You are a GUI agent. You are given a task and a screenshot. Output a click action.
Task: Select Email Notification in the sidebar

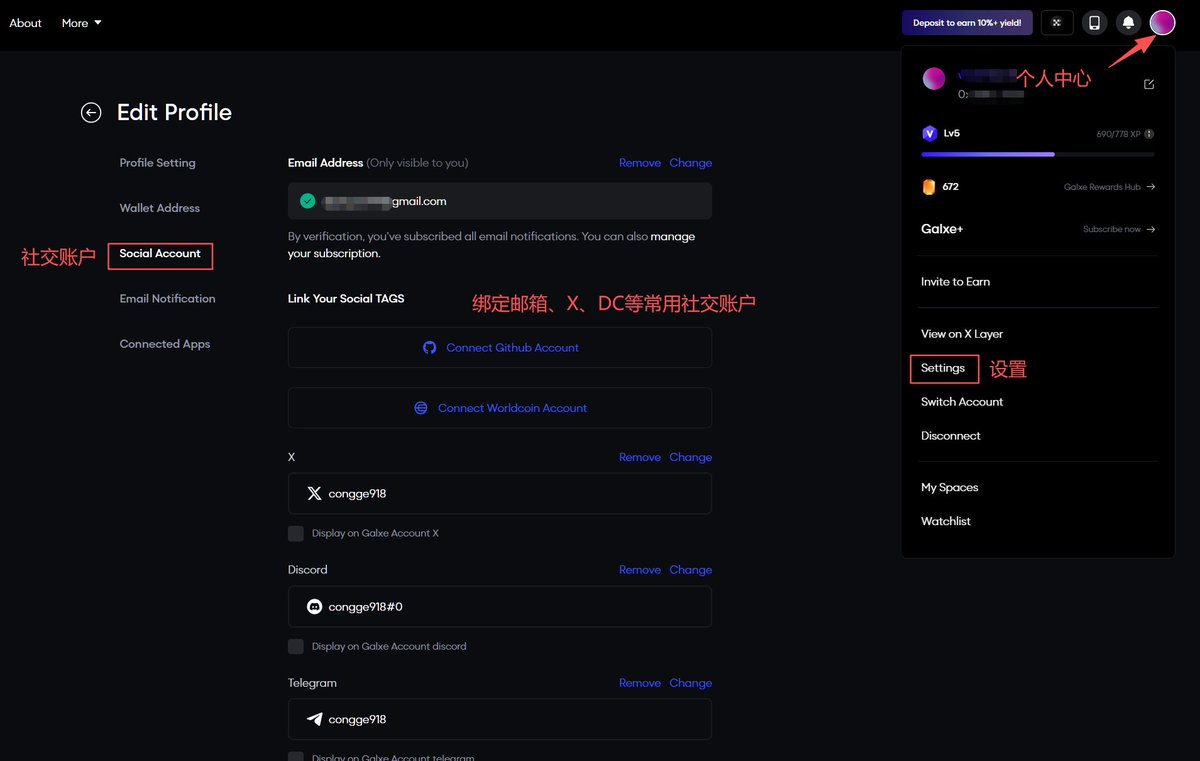[x=167, y=299]
